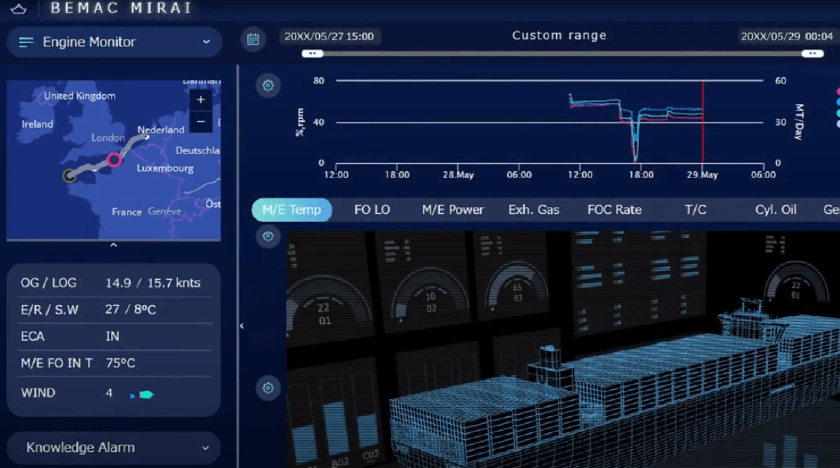Zoom out the map with minus button

tap(200, 122)
